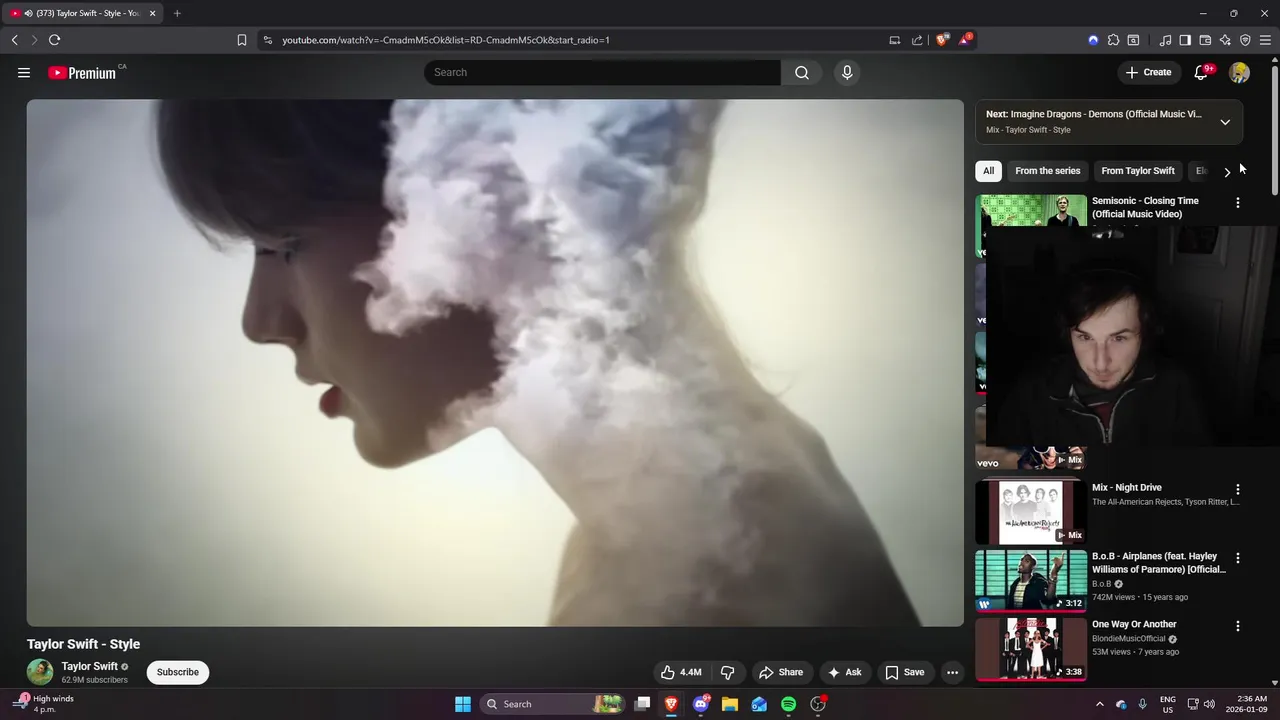
Task: Open options for B.o.B Airplanes video
Action: tap(1237, 558)
